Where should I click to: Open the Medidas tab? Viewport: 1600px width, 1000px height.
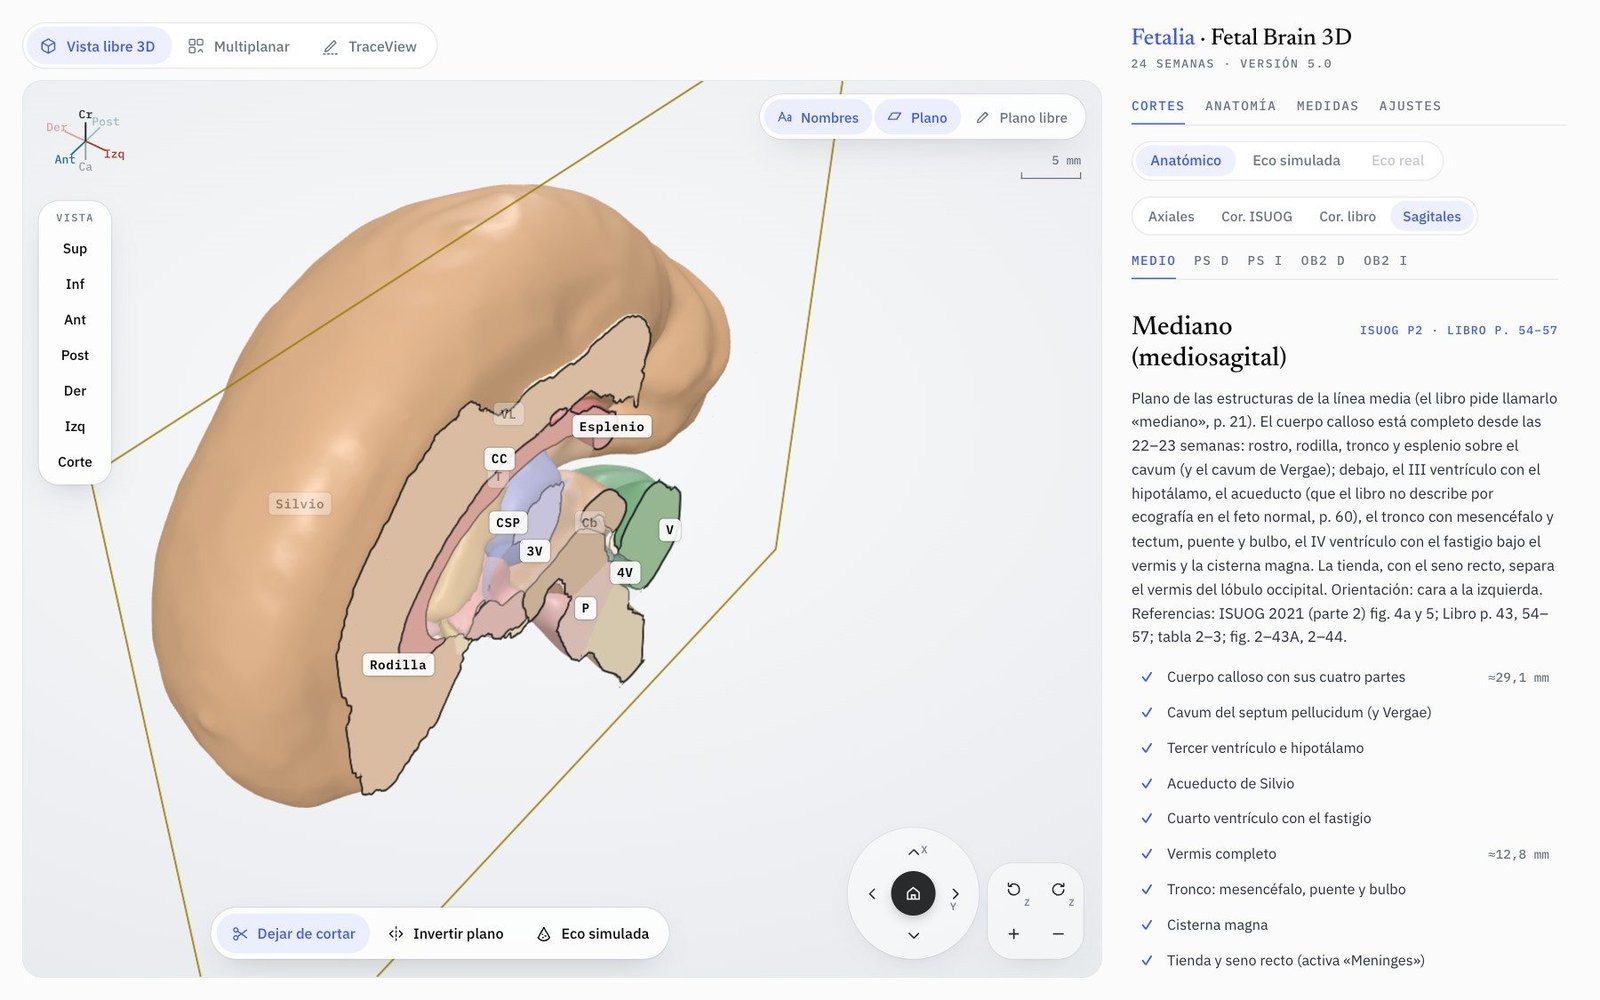coord(1327,106)
